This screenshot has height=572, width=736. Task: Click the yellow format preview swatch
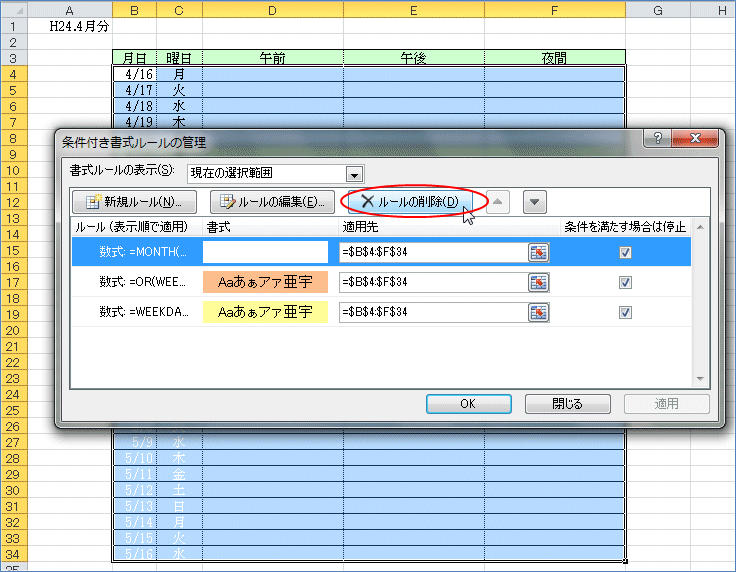tap(265, 312)
